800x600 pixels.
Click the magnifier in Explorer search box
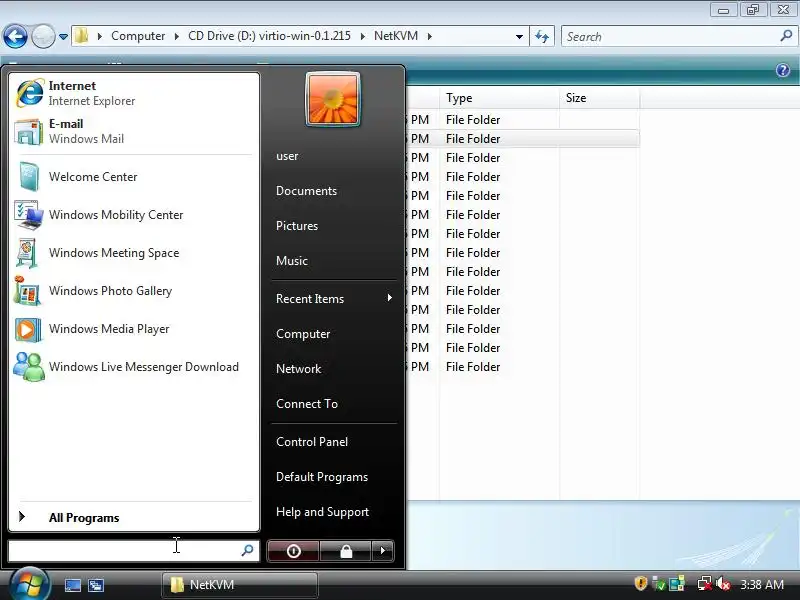coord(786,36)
